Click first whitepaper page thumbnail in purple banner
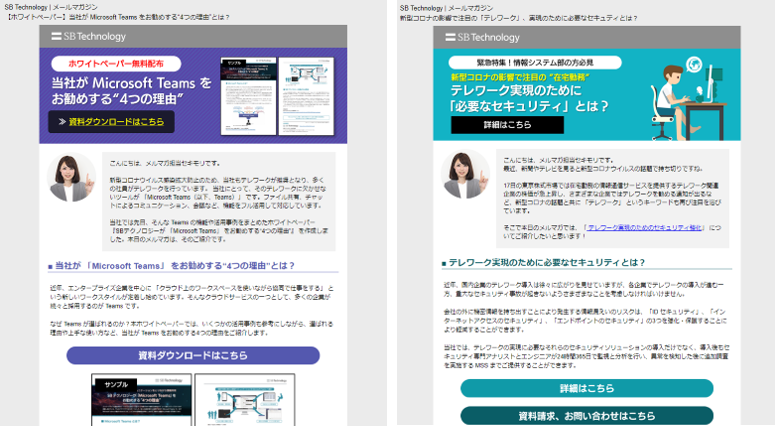This screenshot has width=775, height=426. [x=249, y=96]
